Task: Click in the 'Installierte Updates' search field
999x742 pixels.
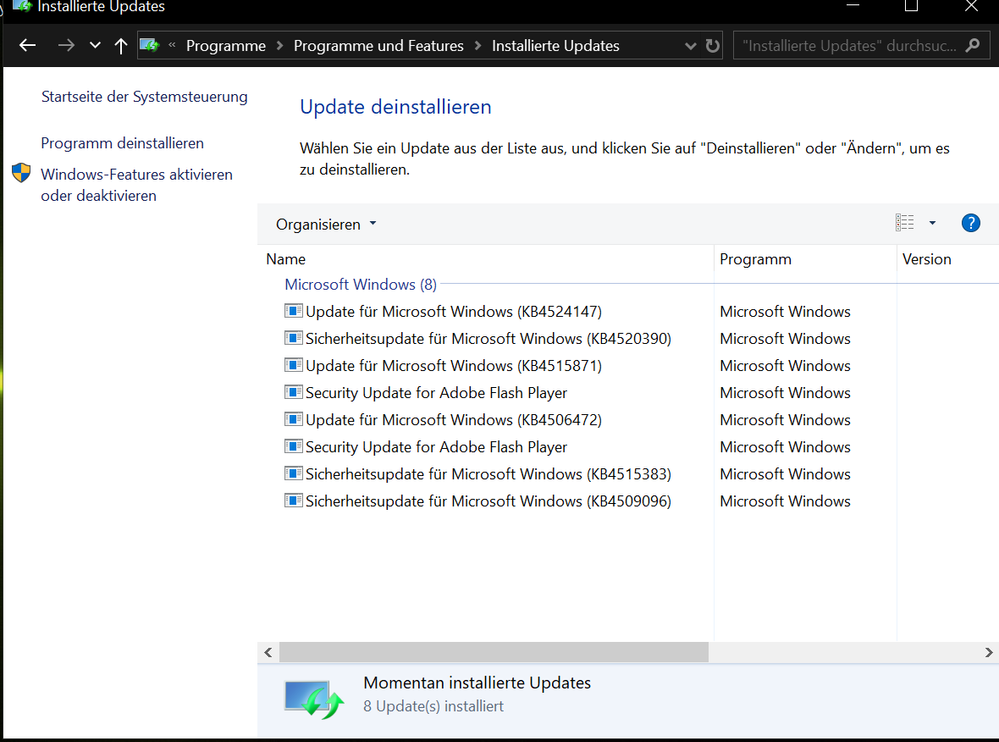Action: click(x=848, y=46)
